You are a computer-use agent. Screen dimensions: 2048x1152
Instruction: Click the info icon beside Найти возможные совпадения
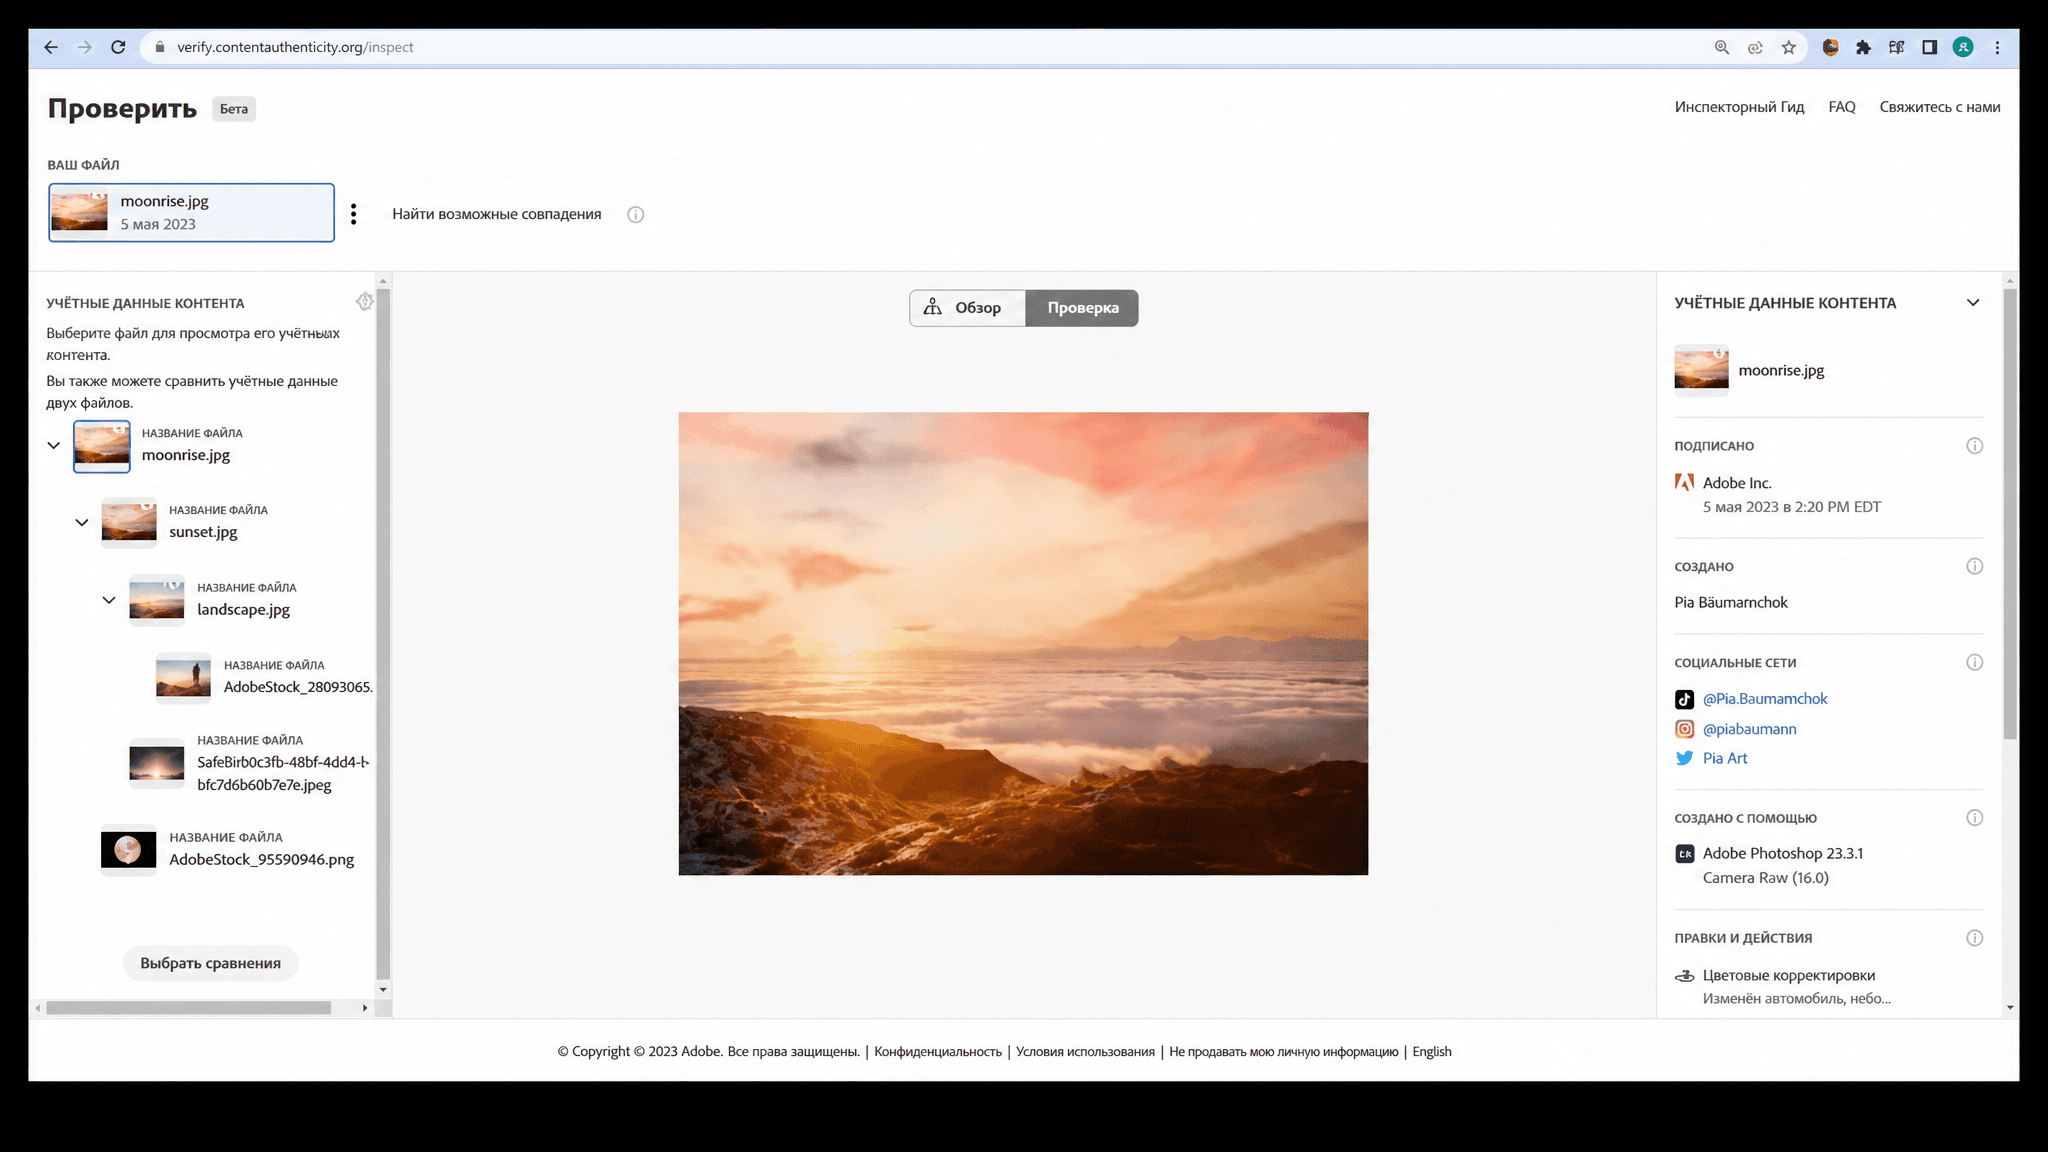636,214
